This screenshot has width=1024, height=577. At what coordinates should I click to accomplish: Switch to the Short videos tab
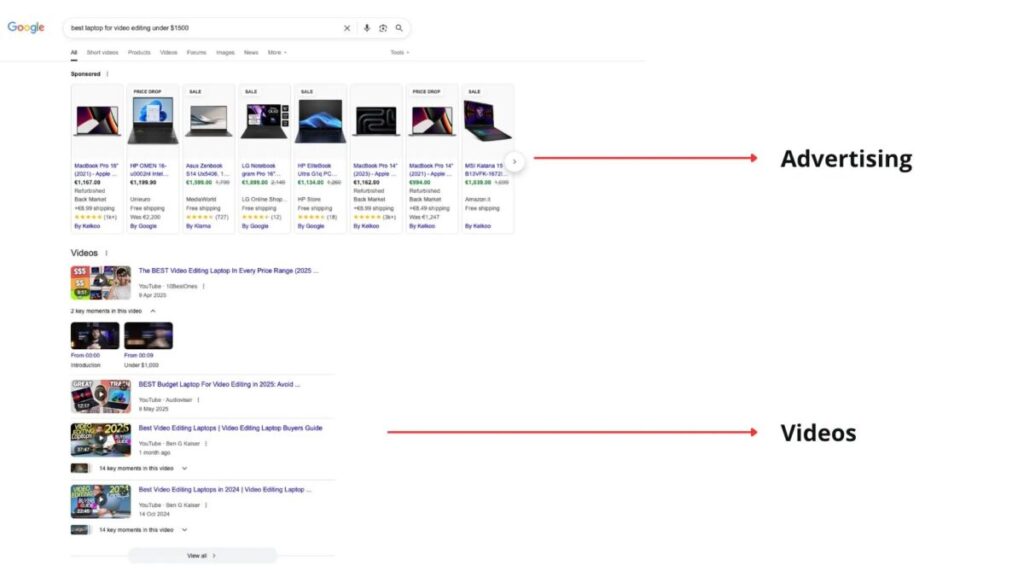point(102,52)
